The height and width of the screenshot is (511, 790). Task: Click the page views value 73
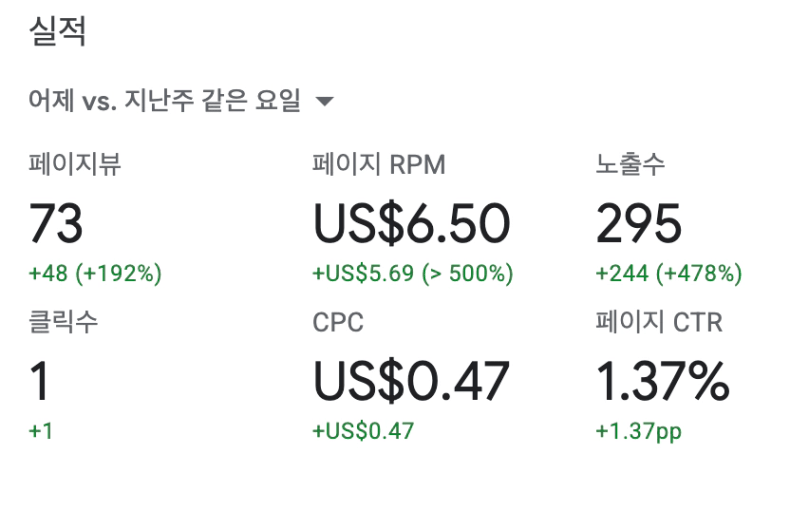(x=56, y=223)
